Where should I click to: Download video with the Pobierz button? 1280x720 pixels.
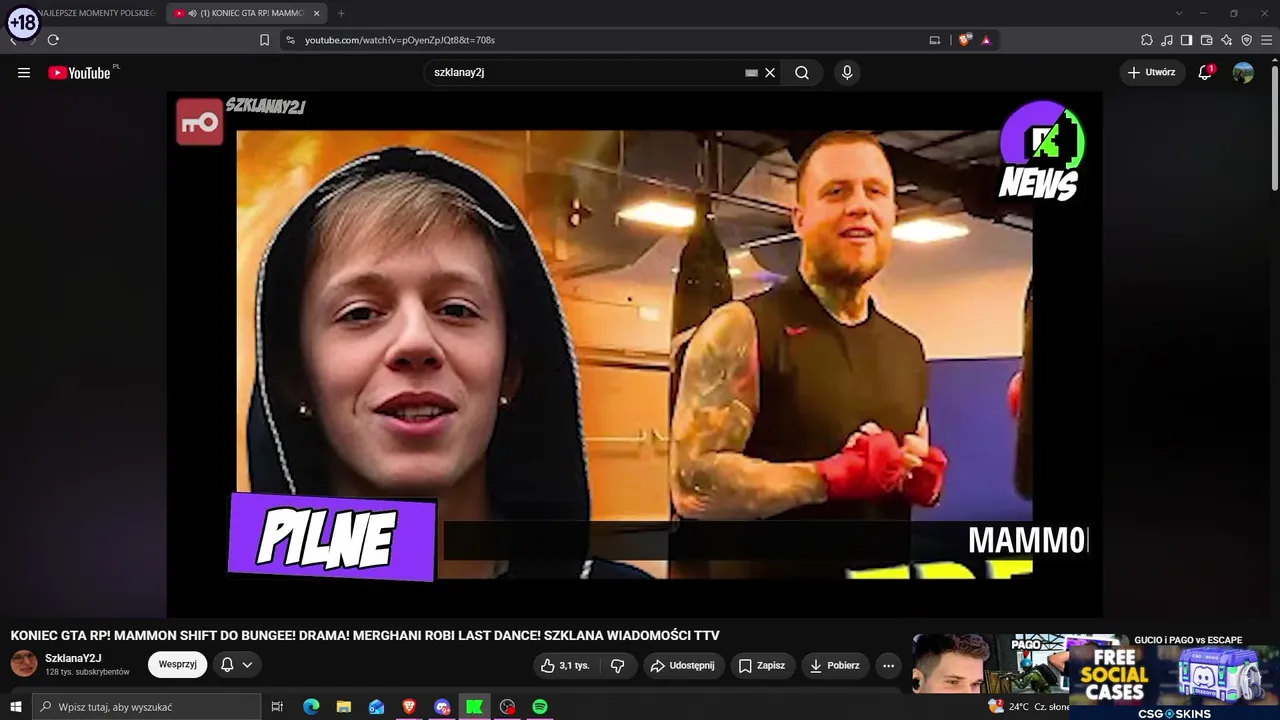(835, 665)
